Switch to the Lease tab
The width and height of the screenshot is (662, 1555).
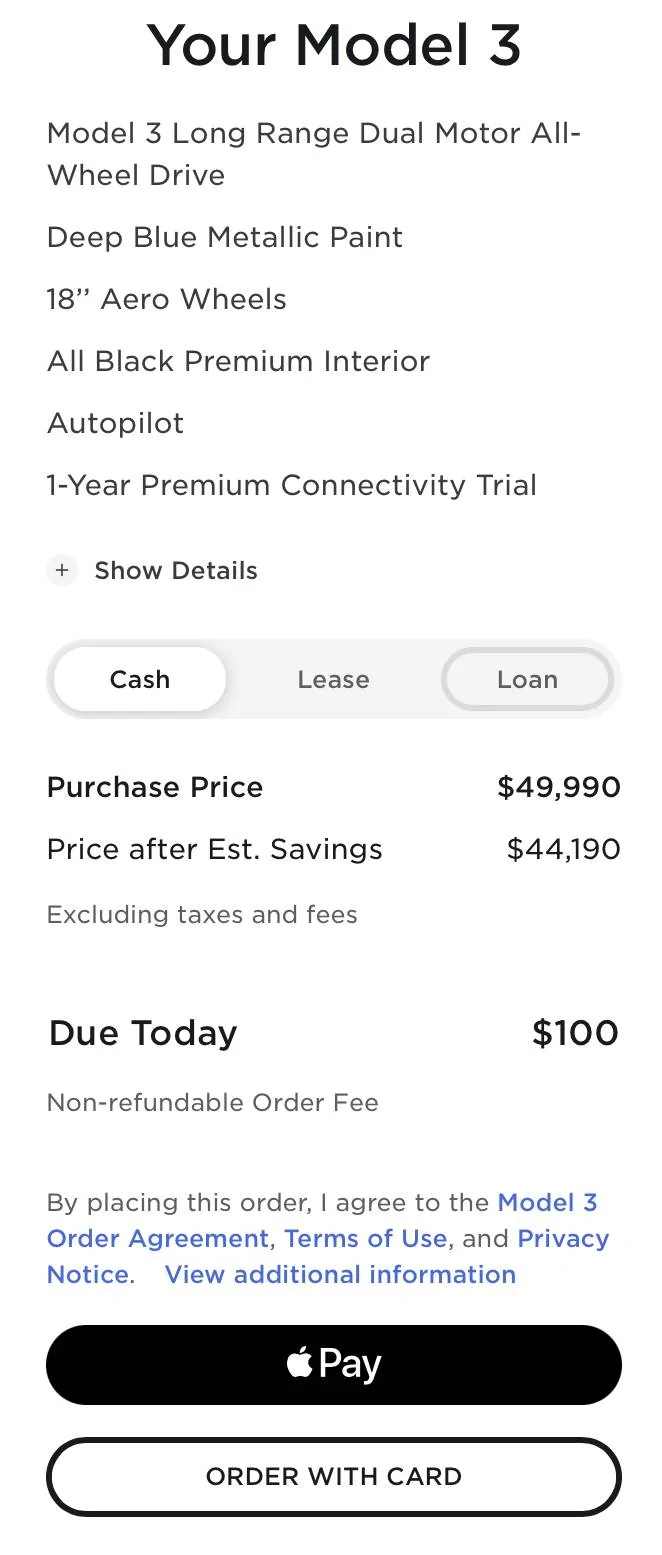(333, 679)
